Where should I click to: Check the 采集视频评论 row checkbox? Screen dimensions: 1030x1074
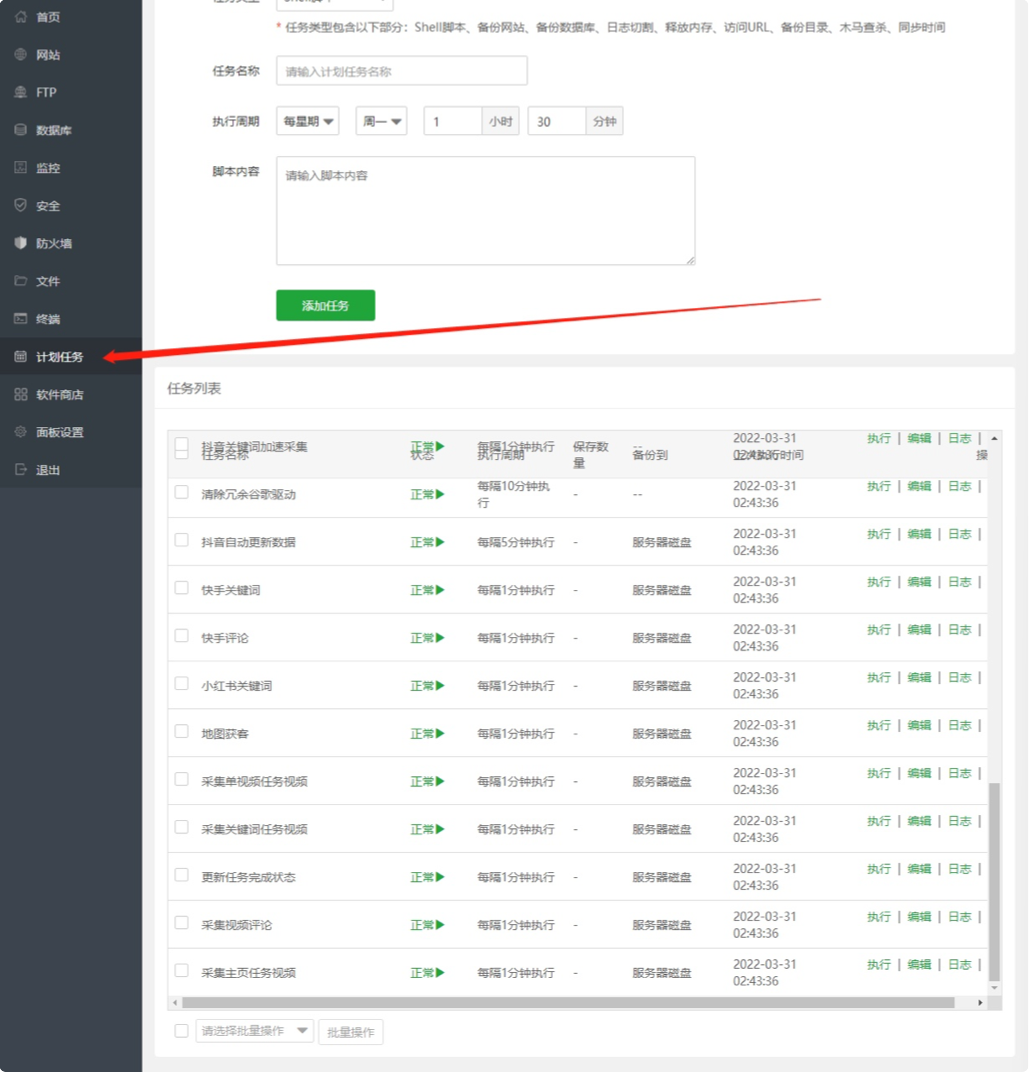pyautogui.click(x=181, y=923)
